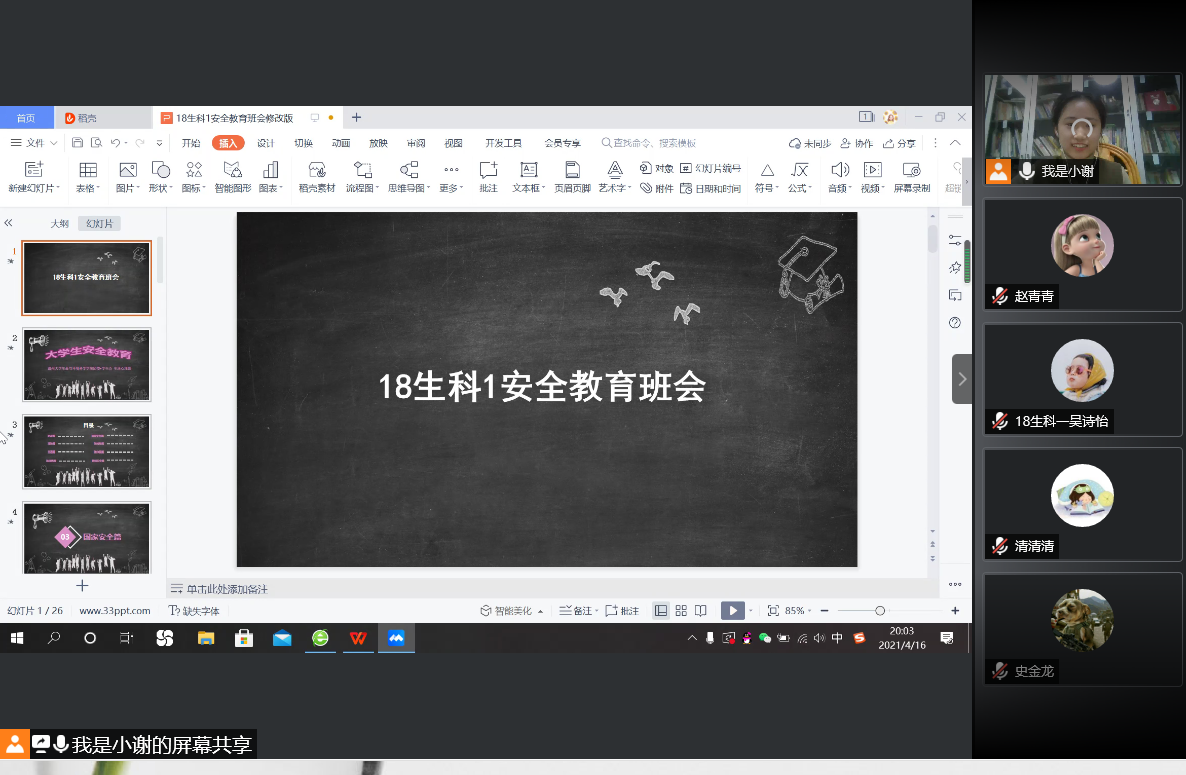Toggle the 备注 notes pane button

[577, 610]
